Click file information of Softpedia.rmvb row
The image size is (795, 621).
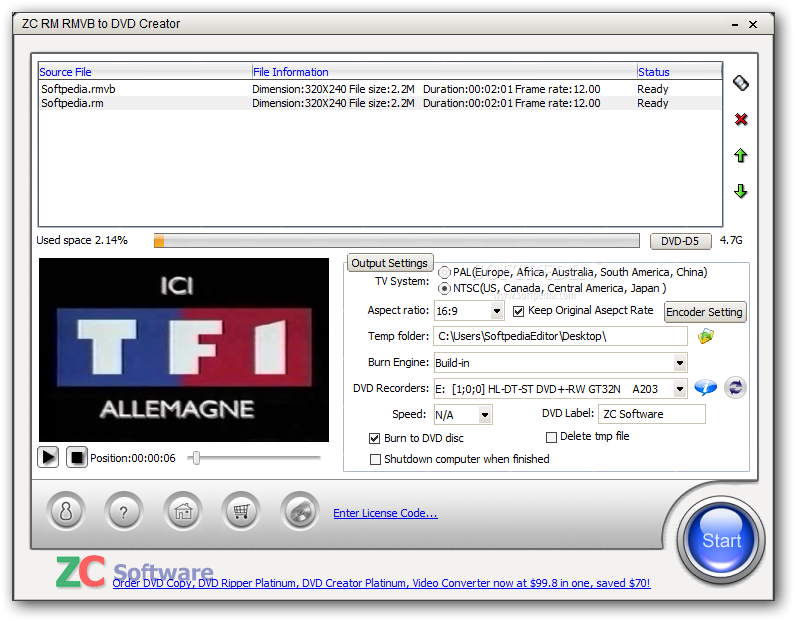tap(426, 89)
